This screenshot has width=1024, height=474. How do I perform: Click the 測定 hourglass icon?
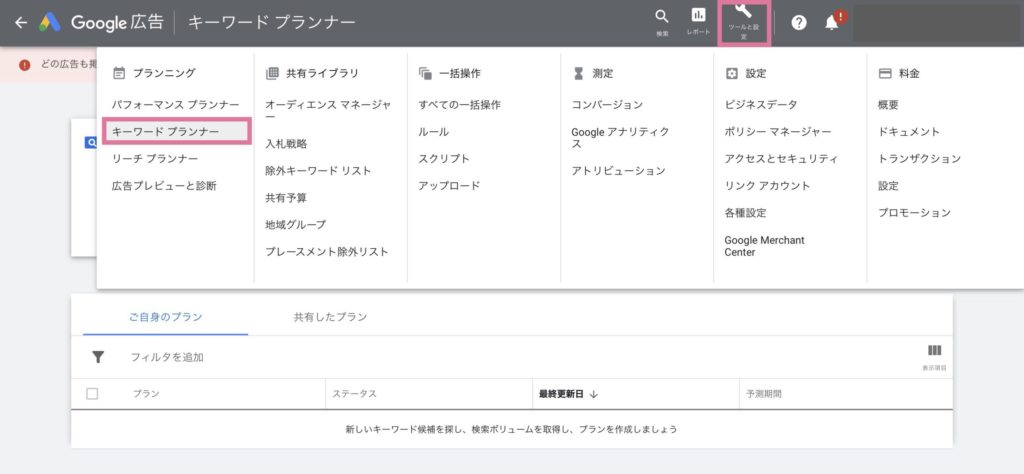click(x=579, y=73)
